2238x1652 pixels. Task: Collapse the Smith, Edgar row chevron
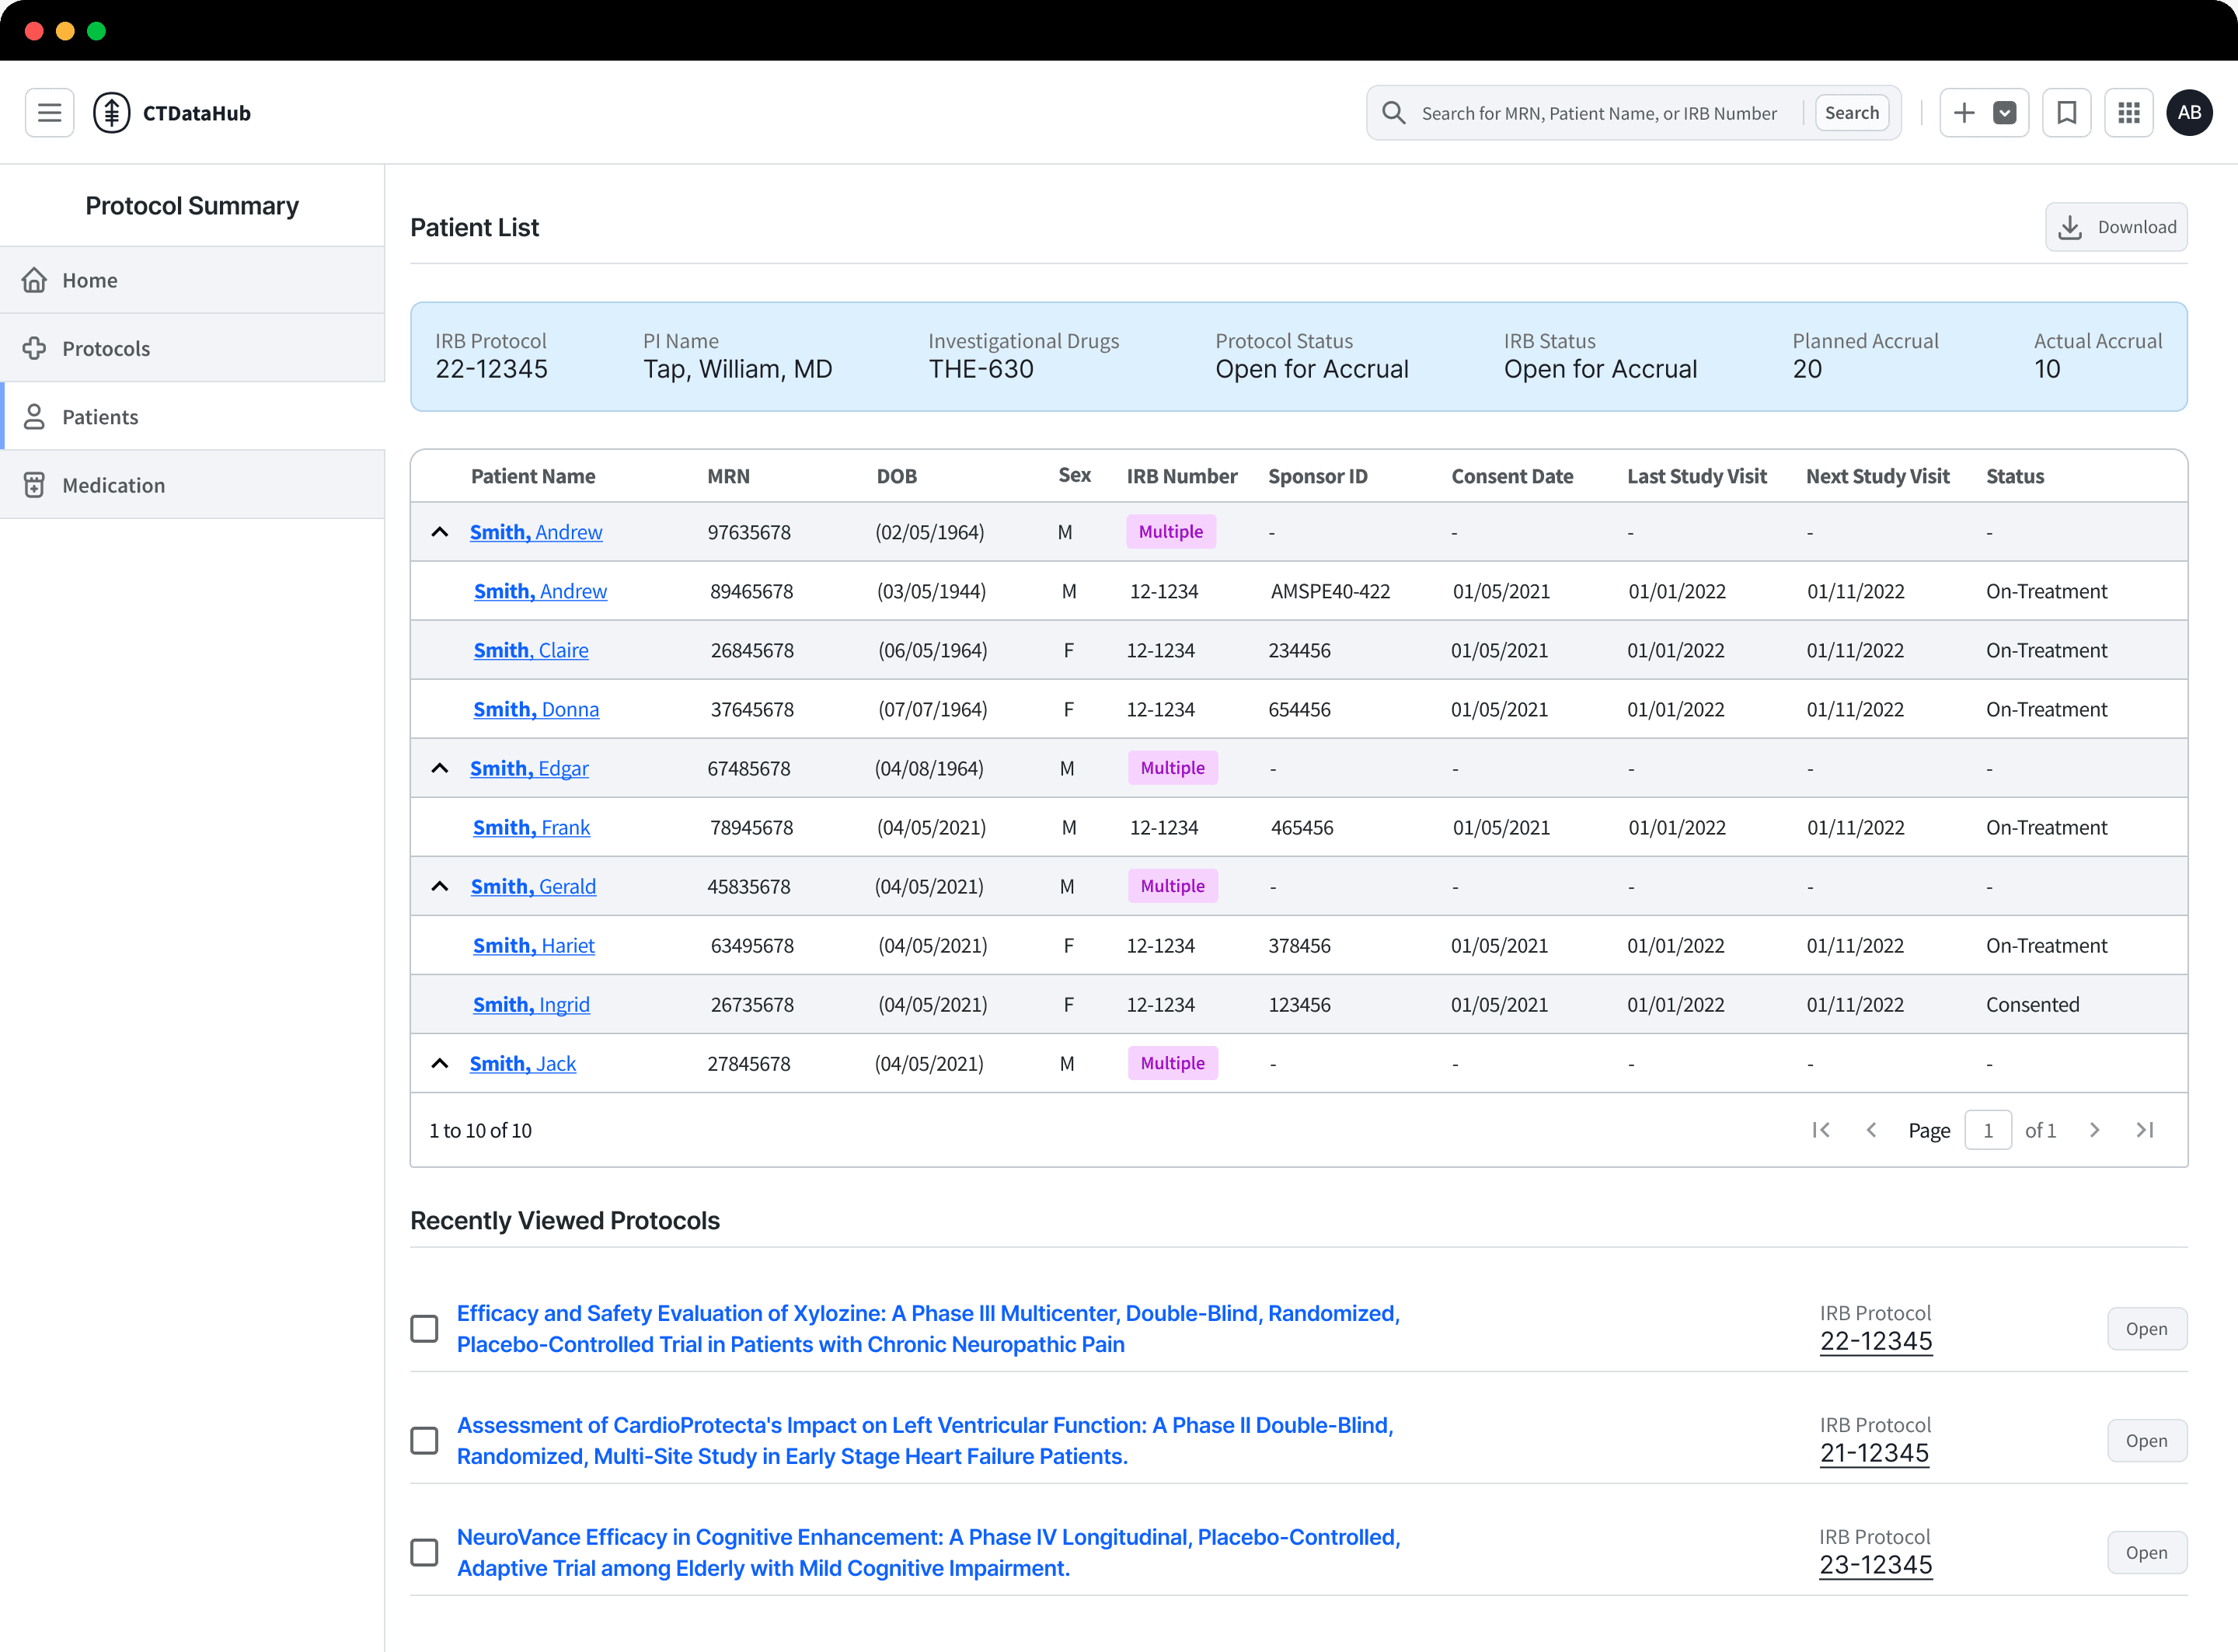(x=439, y=768)
